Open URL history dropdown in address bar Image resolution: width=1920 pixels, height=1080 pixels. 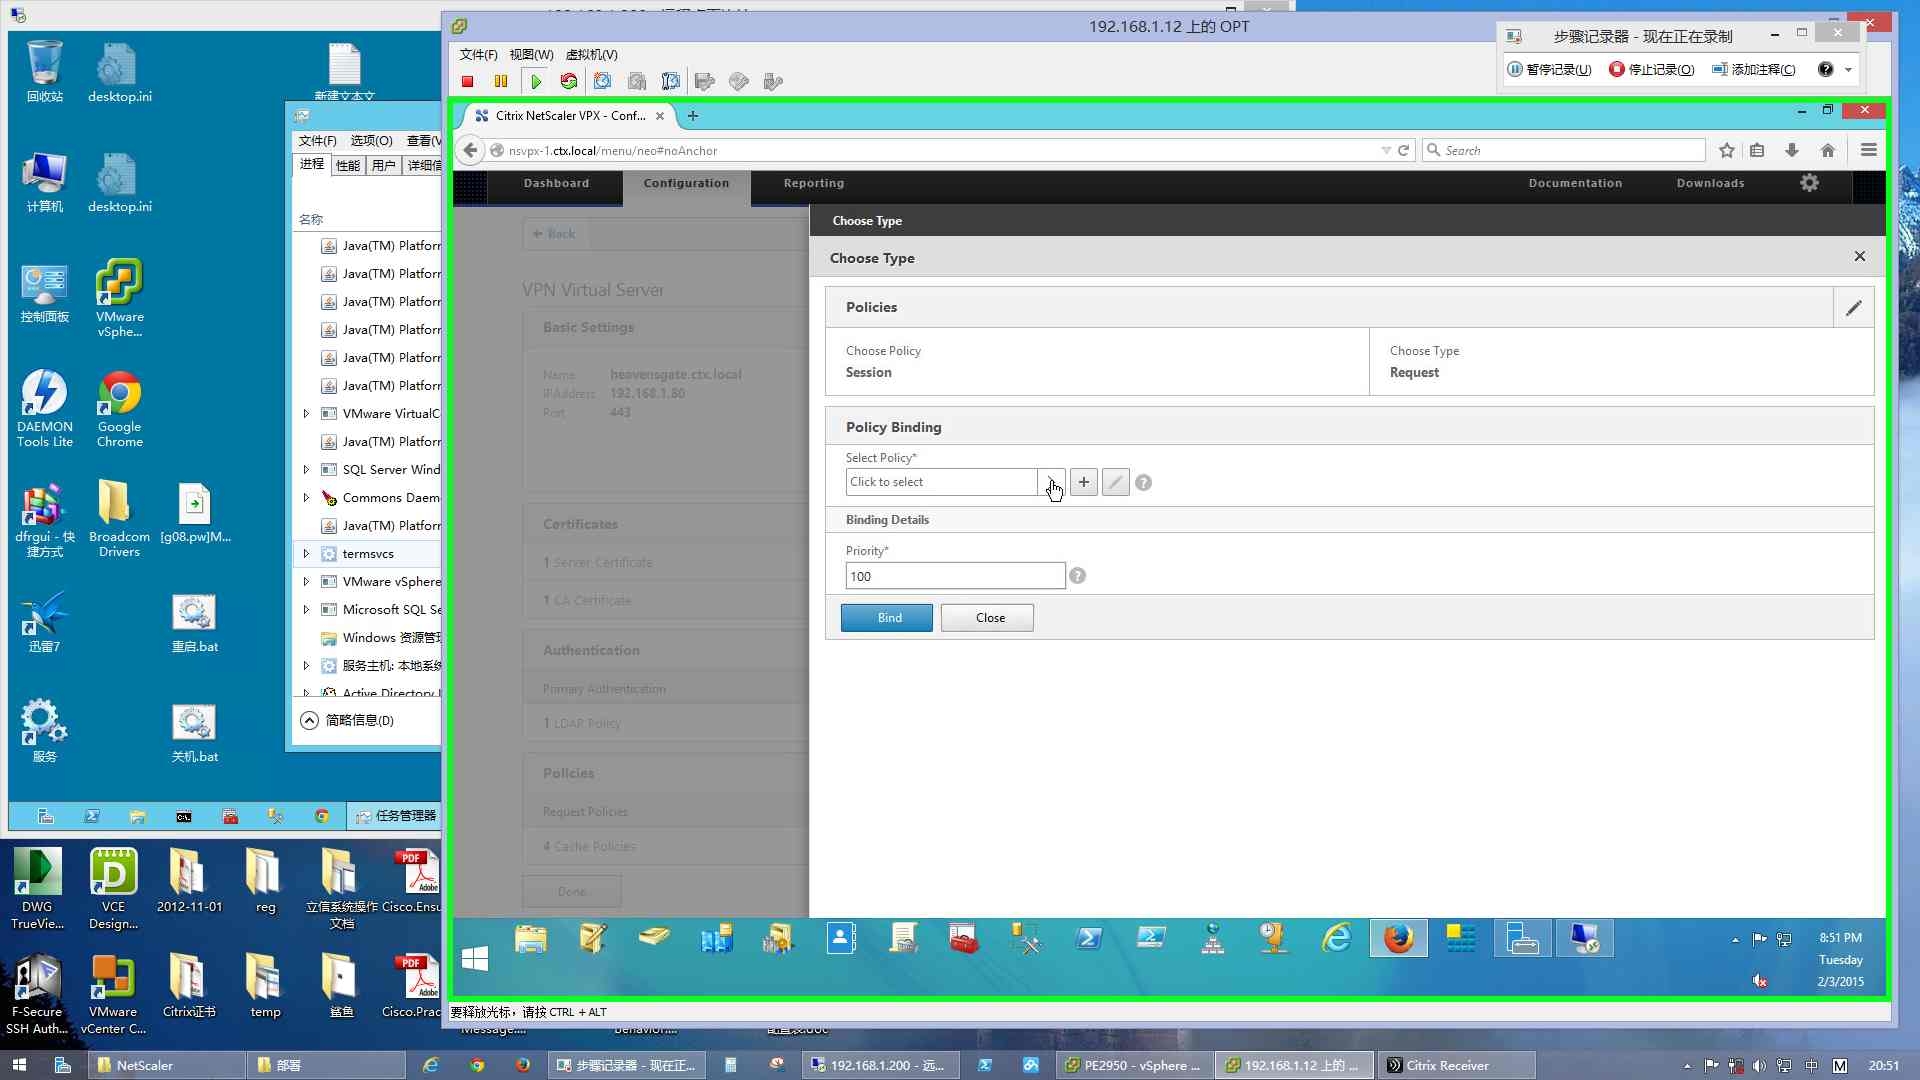point(1385,150)
